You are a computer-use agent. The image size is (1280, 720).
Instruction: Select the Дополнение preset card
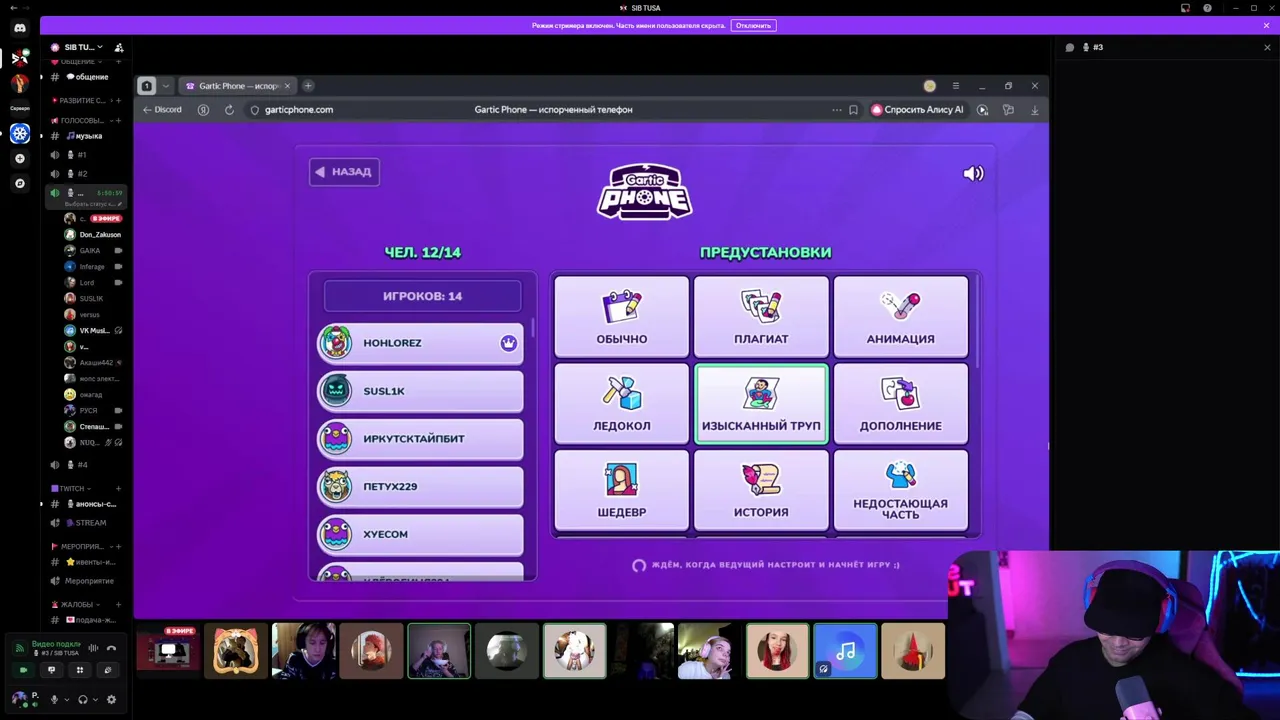[x=900, y=403]
